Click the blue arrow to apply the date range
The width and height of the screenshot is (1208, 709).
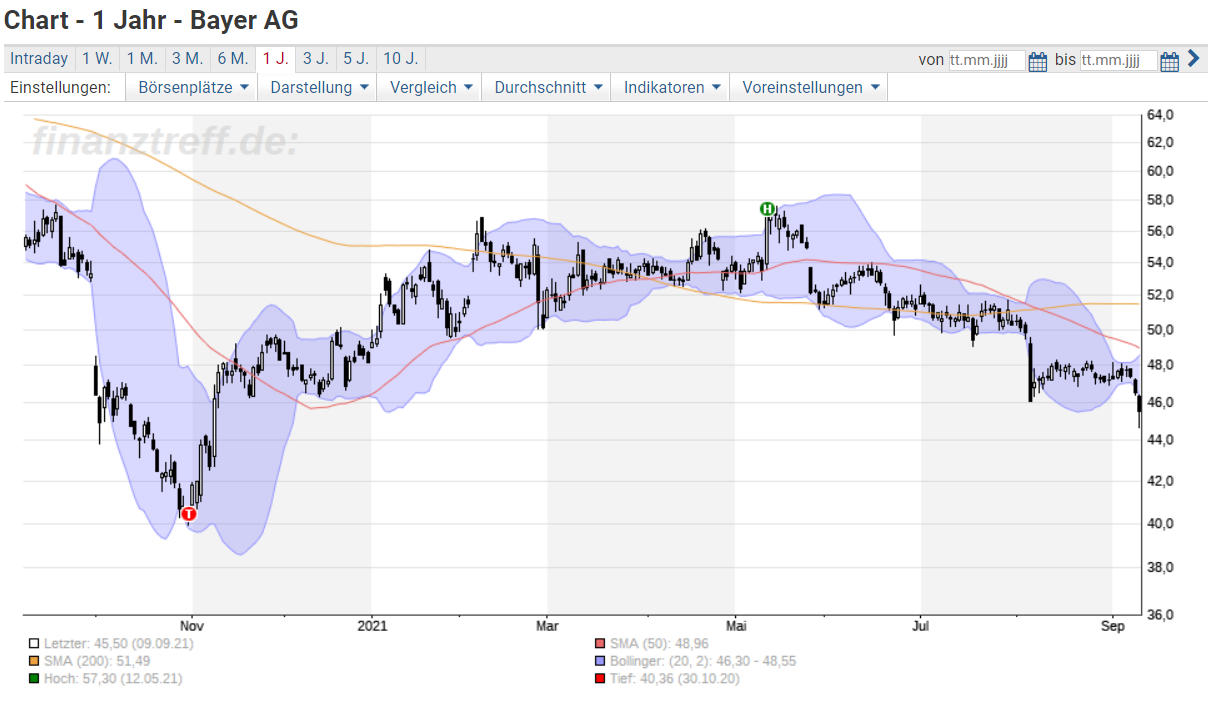tap(1192, 59)
